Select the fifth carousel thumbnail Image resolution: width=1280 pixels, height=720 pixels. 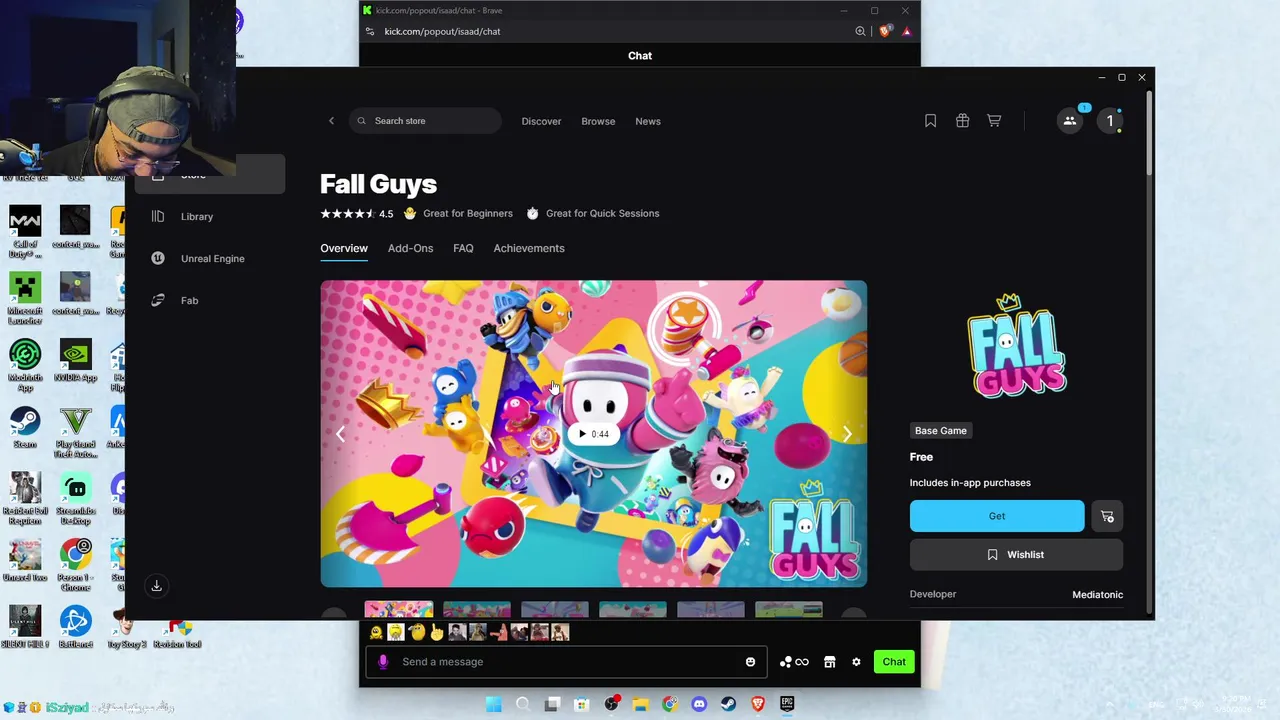[711, 610]
